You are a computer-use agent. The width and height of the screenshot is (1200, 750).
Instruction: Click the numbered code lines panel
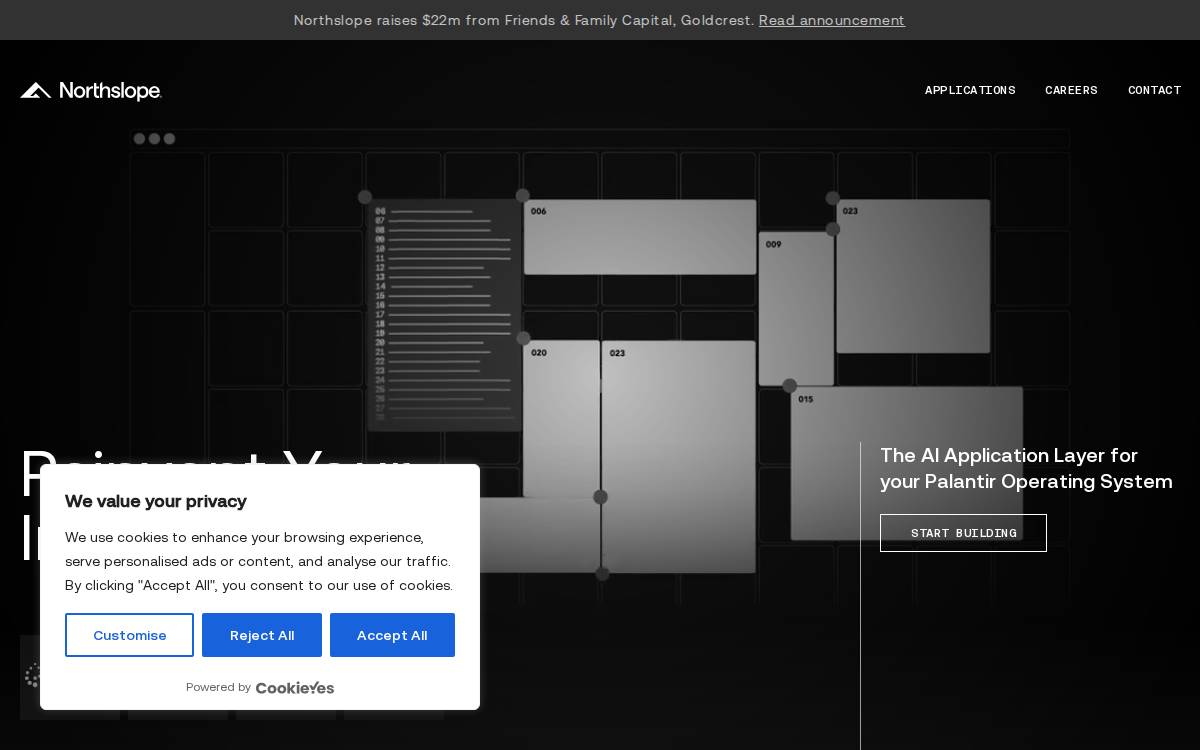click(444, 315)
